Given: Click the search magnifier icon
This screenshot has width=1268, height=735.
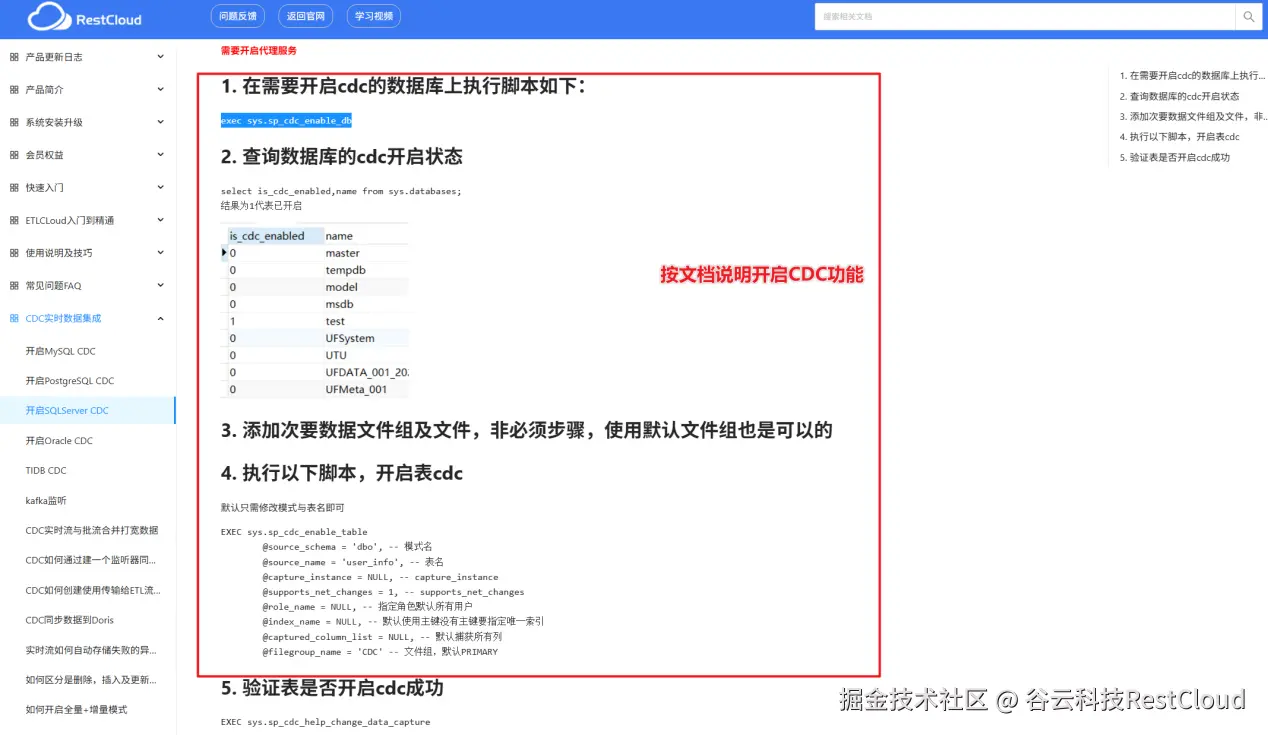Looking at the screenshot, I should click(x=1248, y=17).
